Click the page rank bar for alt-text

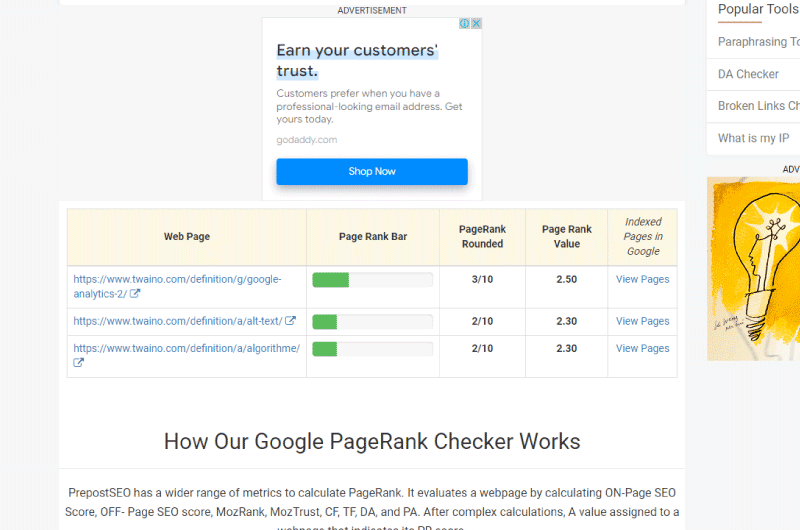point(372,321)
